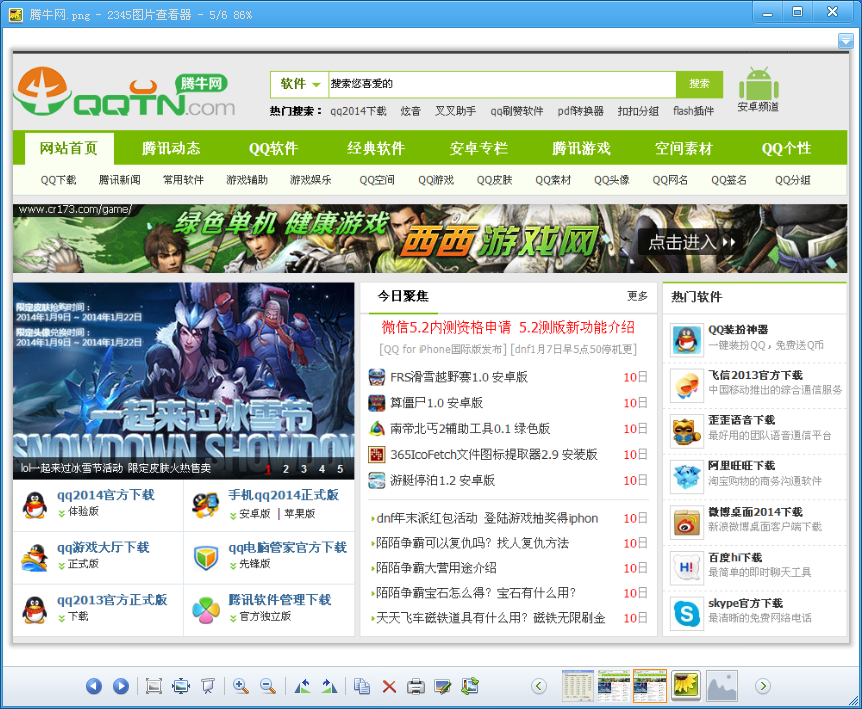Open the QQ下载 sub-navigation link

58,180
